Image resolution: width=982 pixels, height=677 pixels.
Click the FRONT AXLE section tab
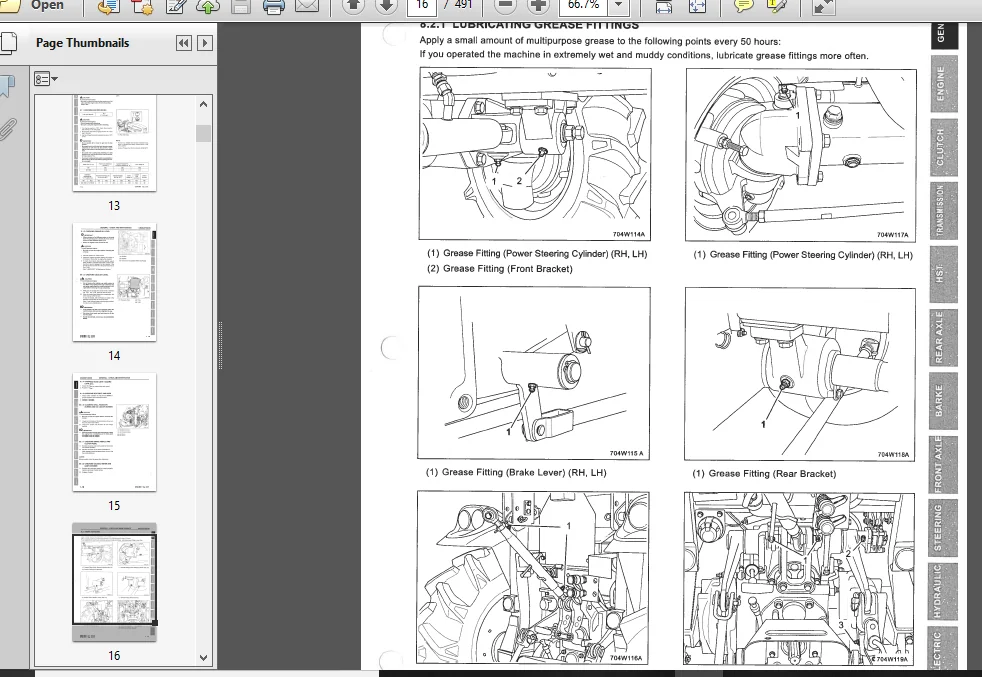click(x=943, y=465)
